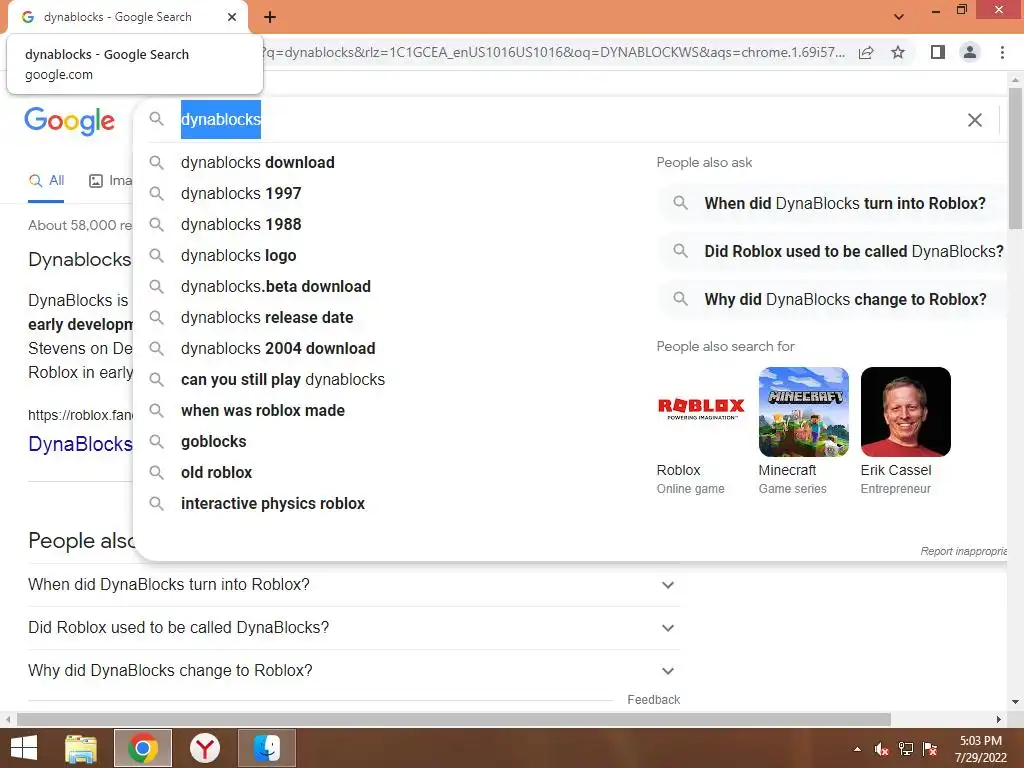Switch to the Images results tab
Image resolution: width=1024 pixels, height=768 pixels.
tap(110, 181)
